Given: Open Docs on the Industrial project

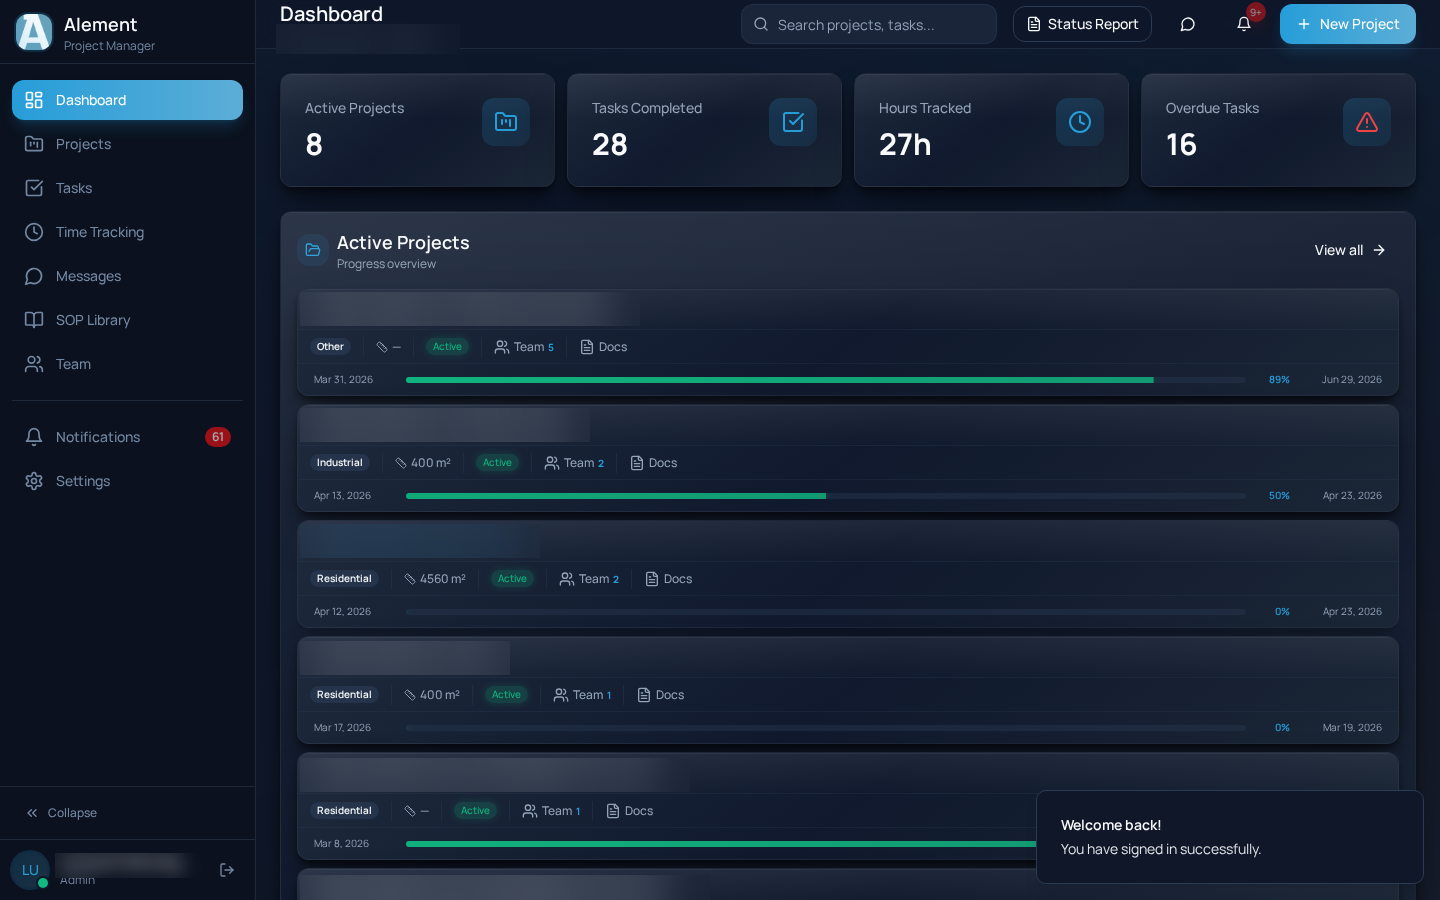Looking at the screenshot, I should click(x=654, y=463).
